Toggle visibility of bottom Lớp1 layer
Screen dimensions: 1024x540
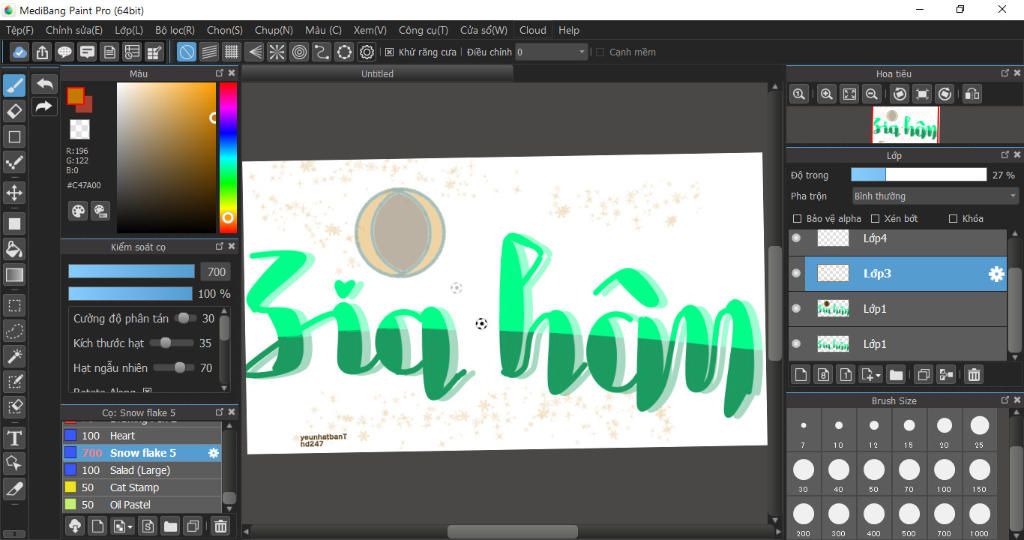coord(796,343)
